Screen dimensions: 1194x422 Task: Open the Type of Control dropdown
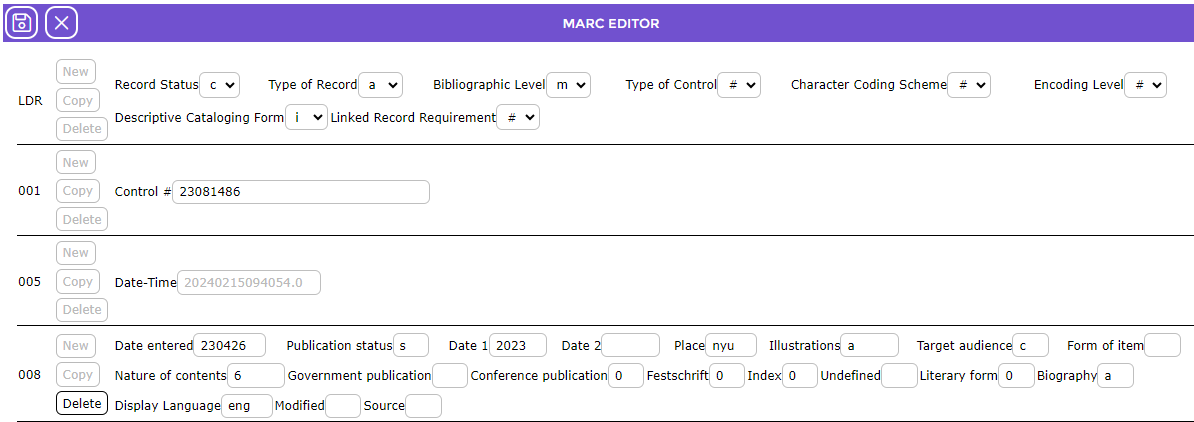(x=739, y=85)
